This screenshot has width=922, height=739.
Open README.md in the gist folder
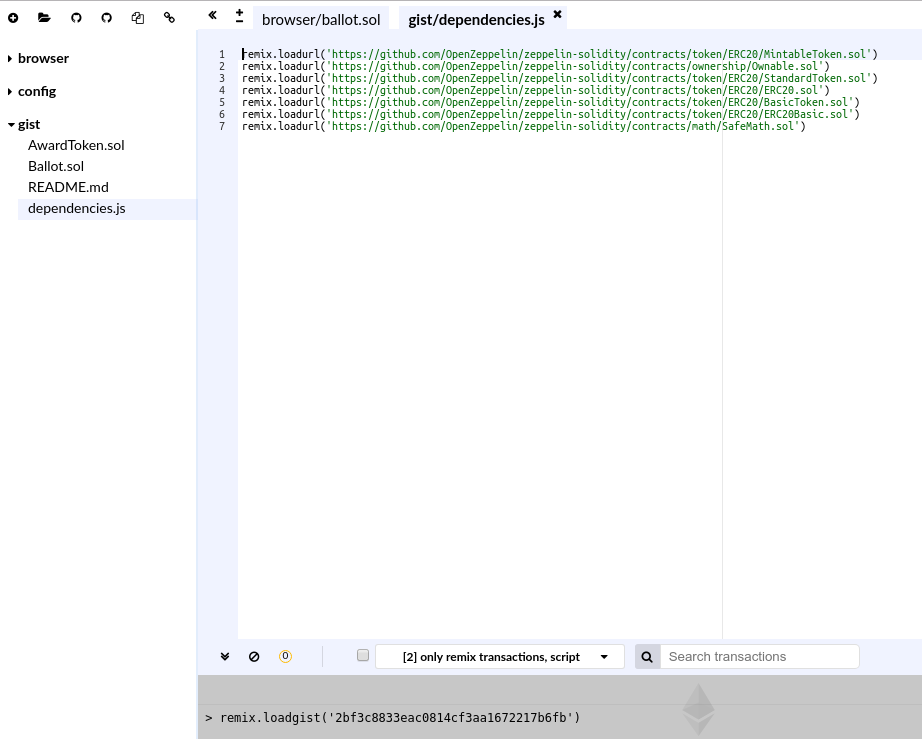[x=68, y=188]
